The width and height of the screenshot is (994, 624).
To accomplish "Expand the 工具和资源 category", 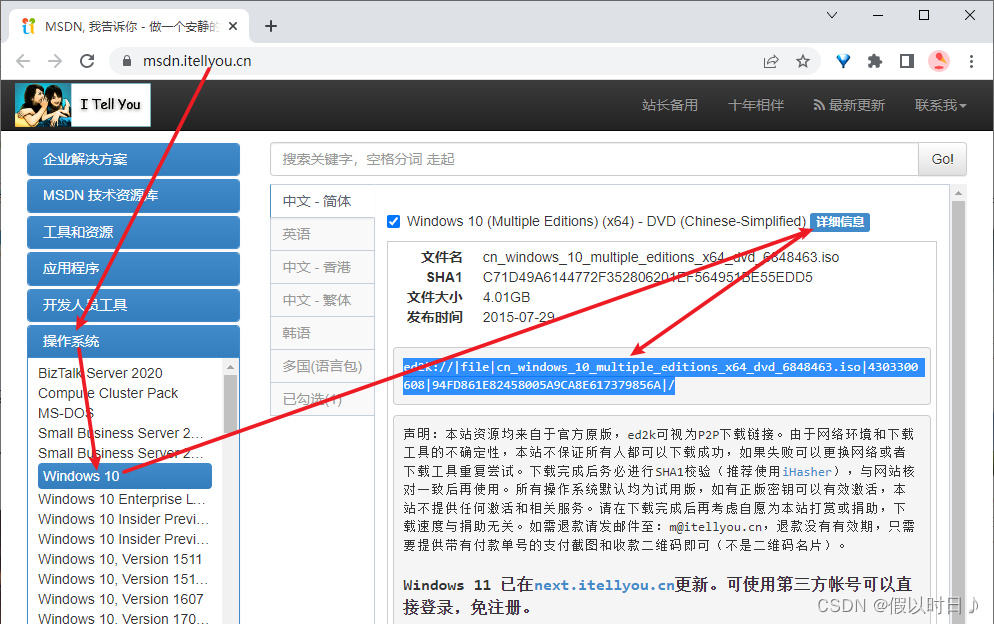I will click(x=133, y=232).
